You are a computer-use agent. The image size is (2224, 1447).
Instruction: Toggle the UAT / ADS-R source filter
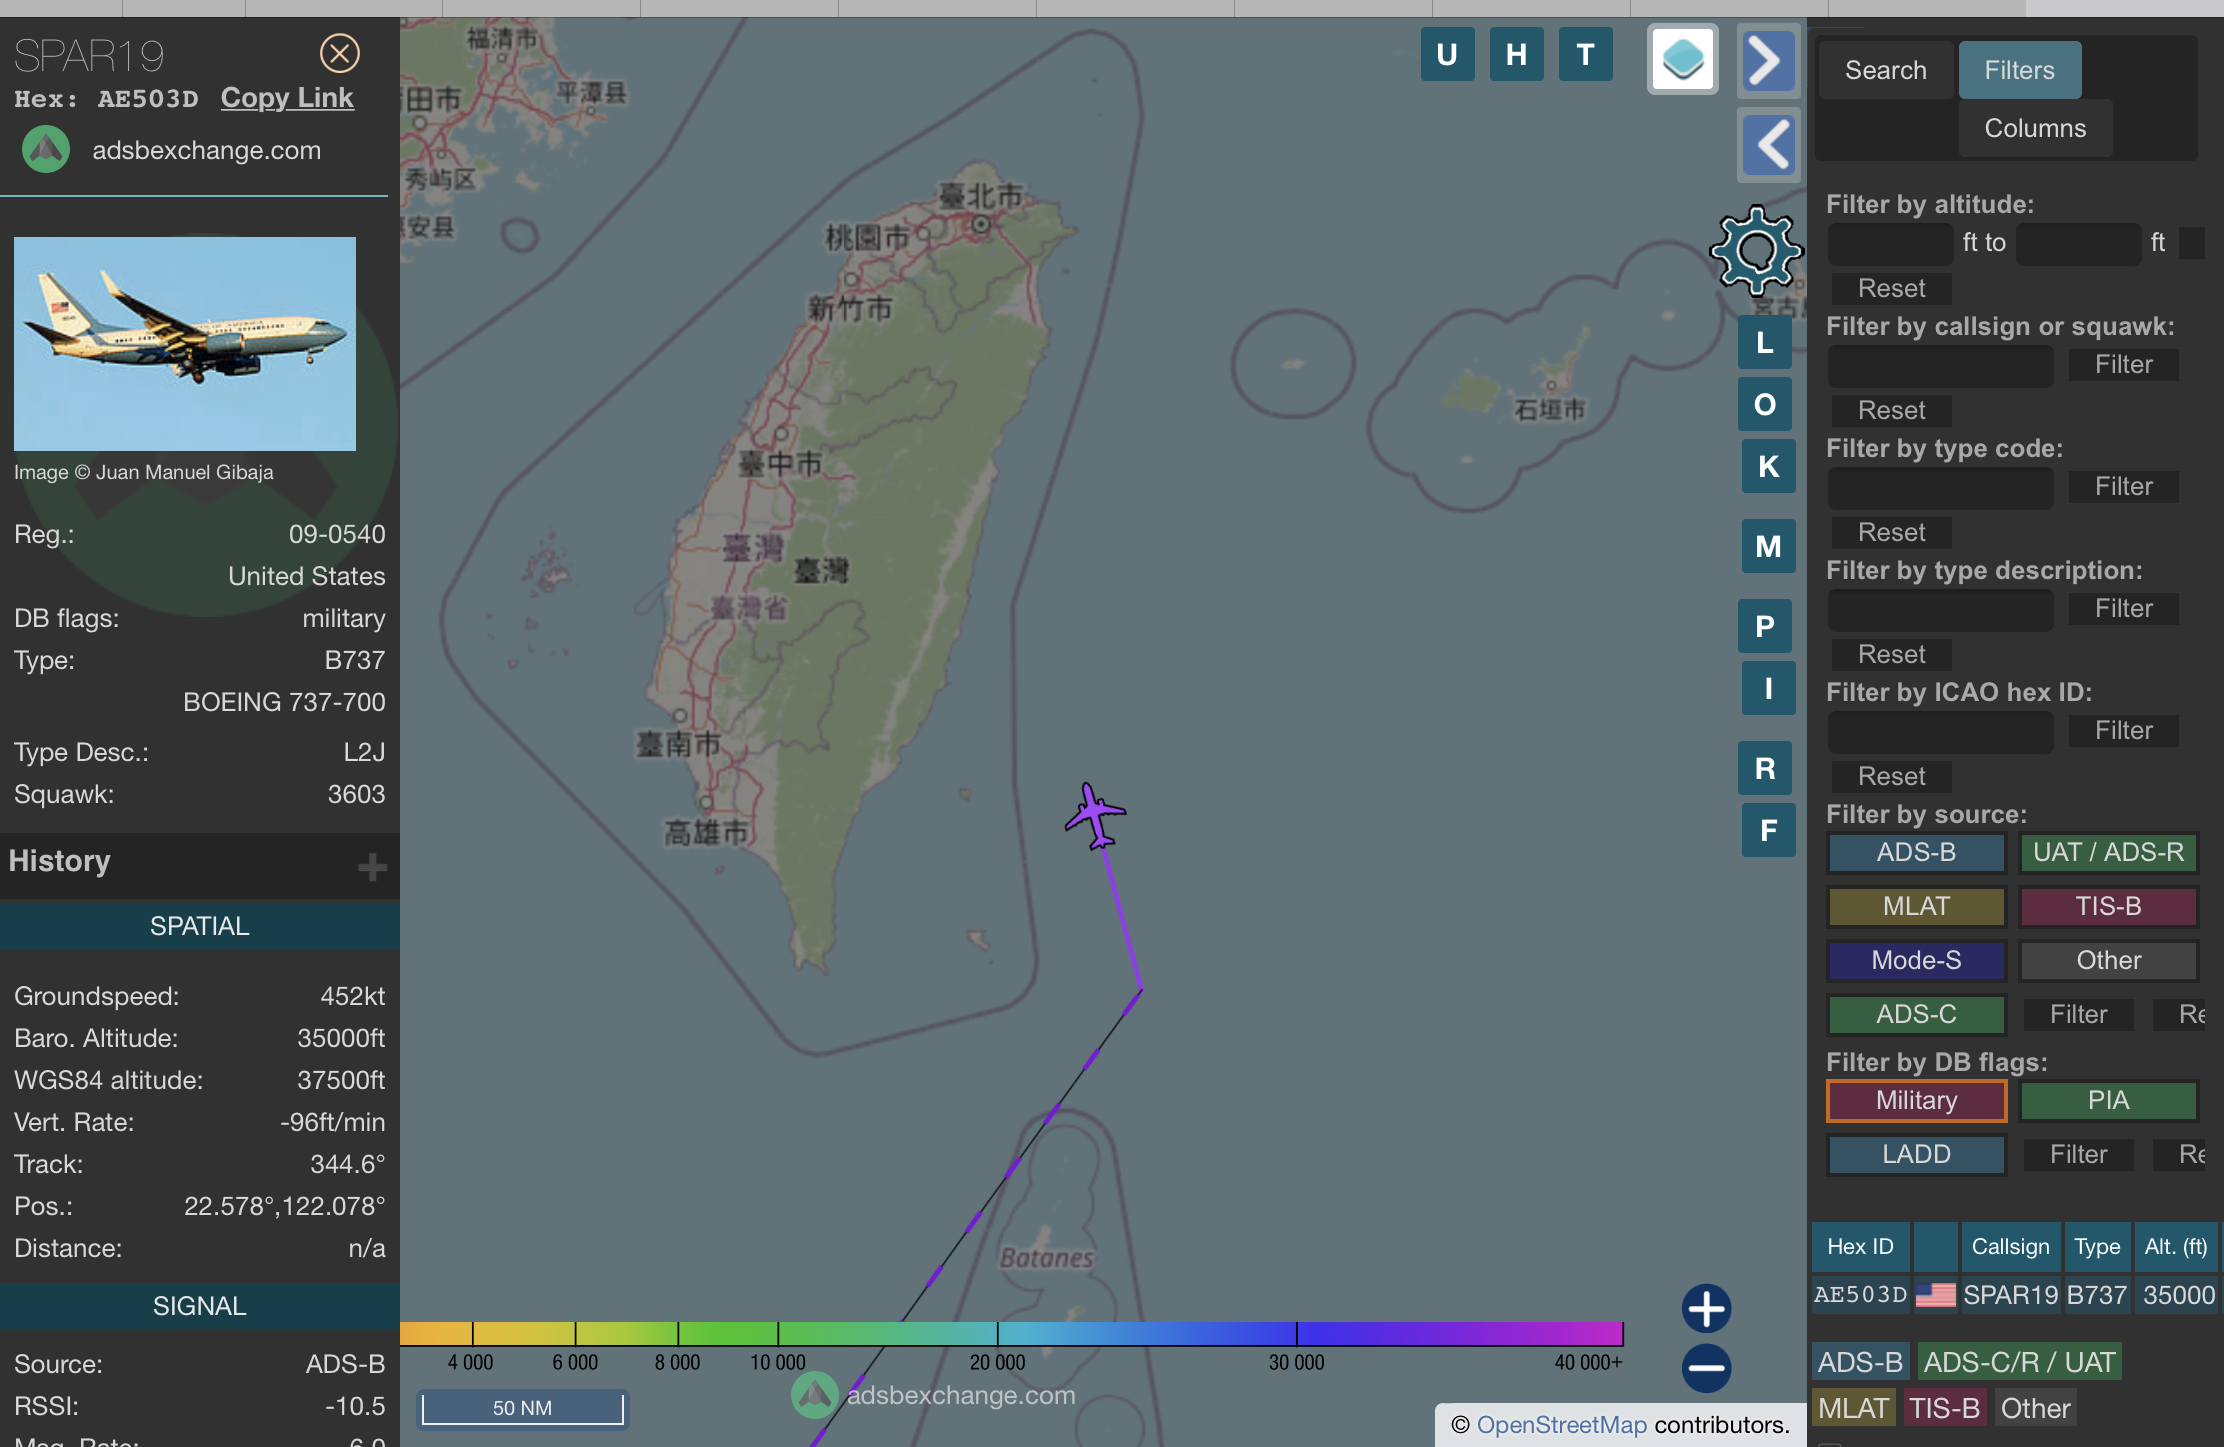coord(2108,853)
